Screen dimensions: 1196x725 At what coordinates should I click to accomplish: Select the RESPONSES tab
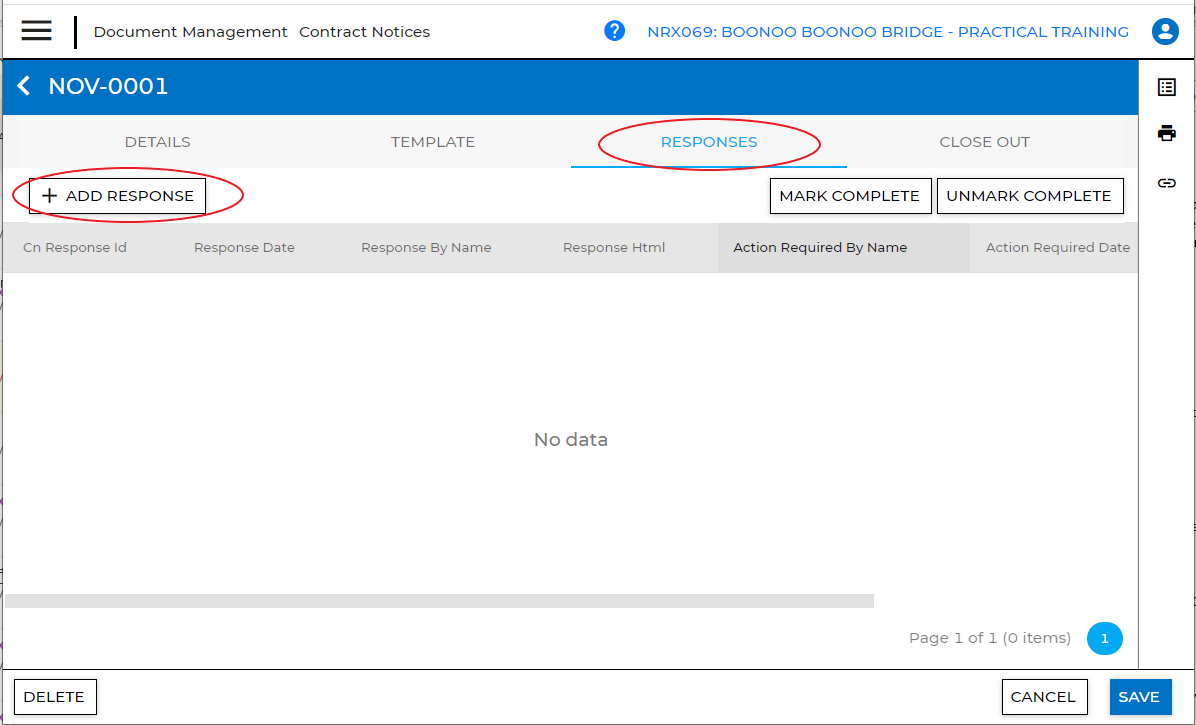[709, 142]
